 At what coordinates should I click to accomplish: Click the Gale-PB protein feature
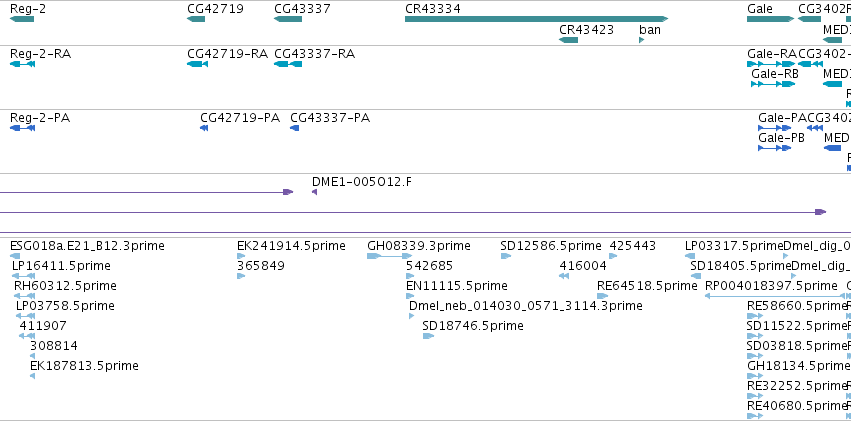(774, 148)
